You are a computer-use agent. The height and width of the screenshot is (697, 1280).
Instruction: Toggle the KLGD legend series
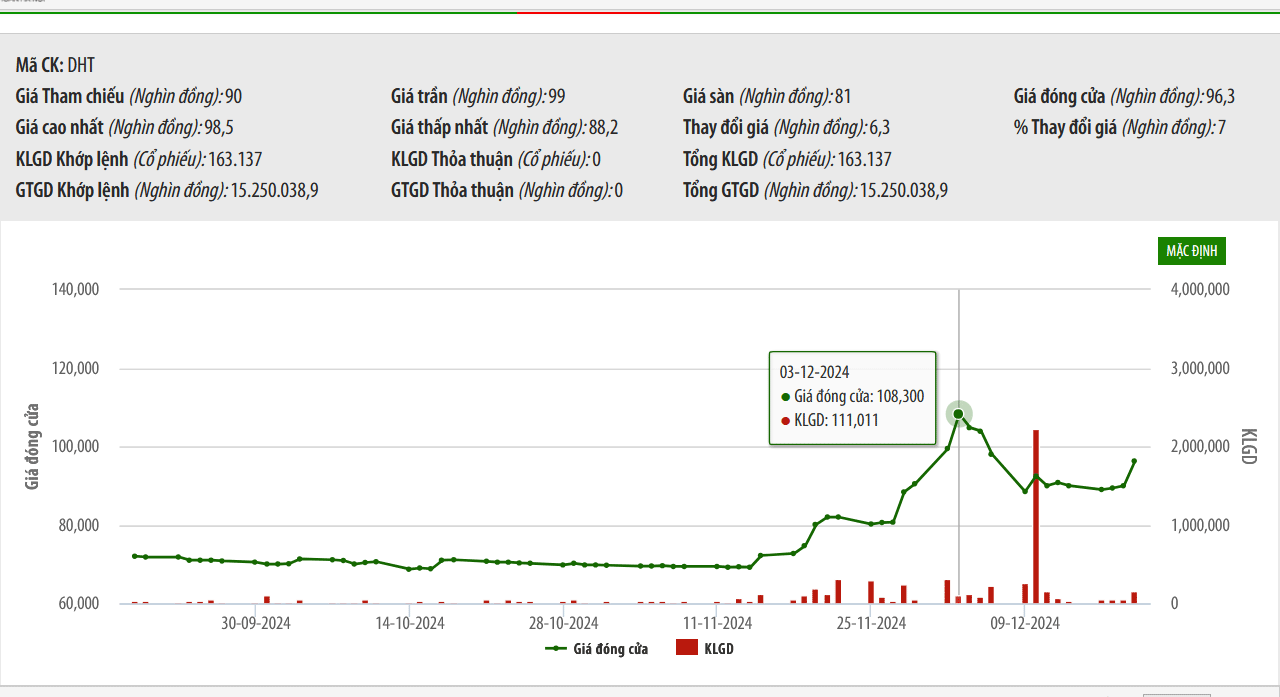pos(705,649)
